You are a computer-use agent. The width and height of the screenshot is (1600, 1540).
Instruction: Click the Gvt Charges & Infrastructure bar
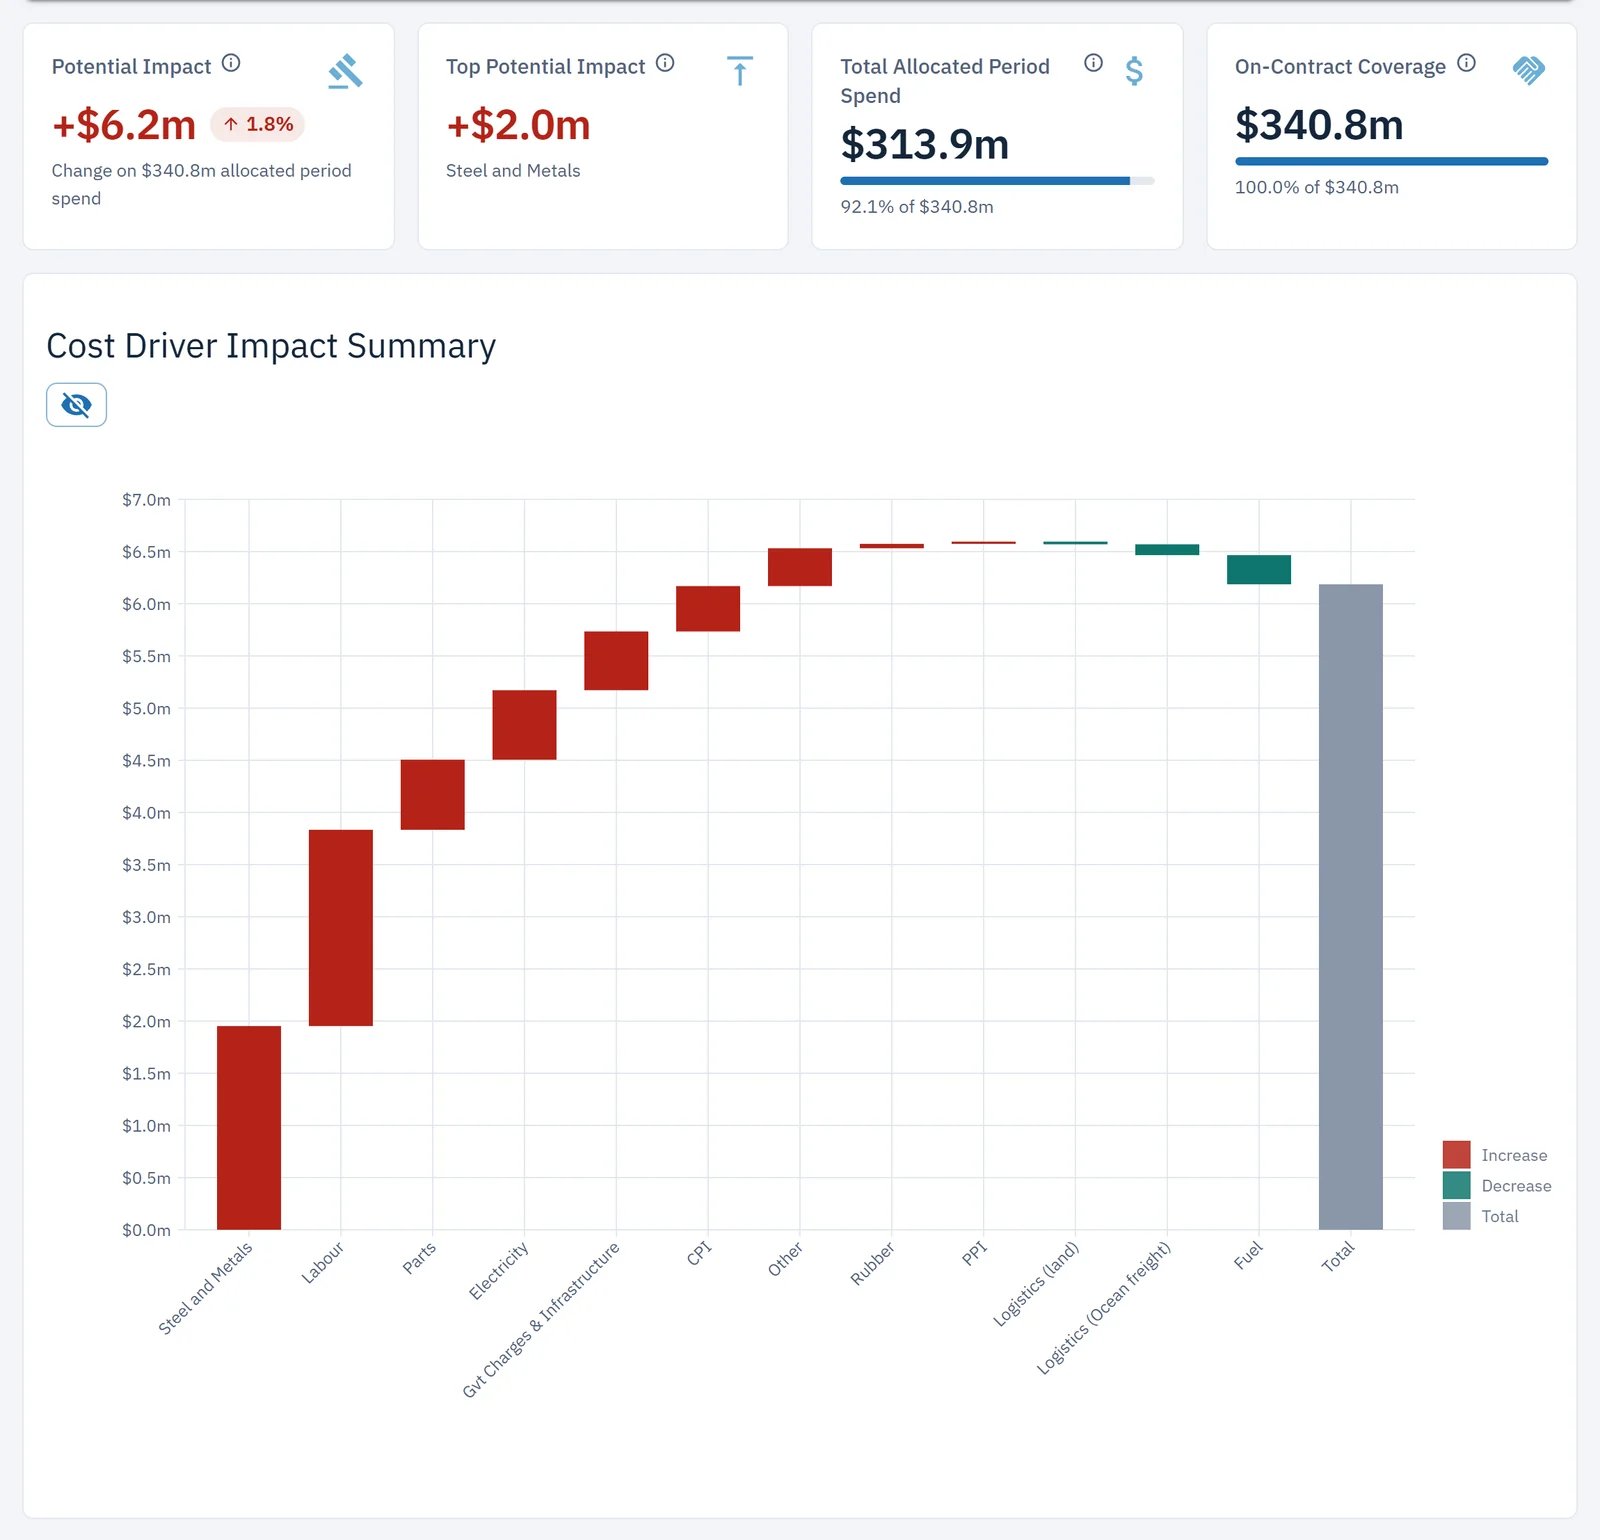pyautogui.click(x=616, y=661)
